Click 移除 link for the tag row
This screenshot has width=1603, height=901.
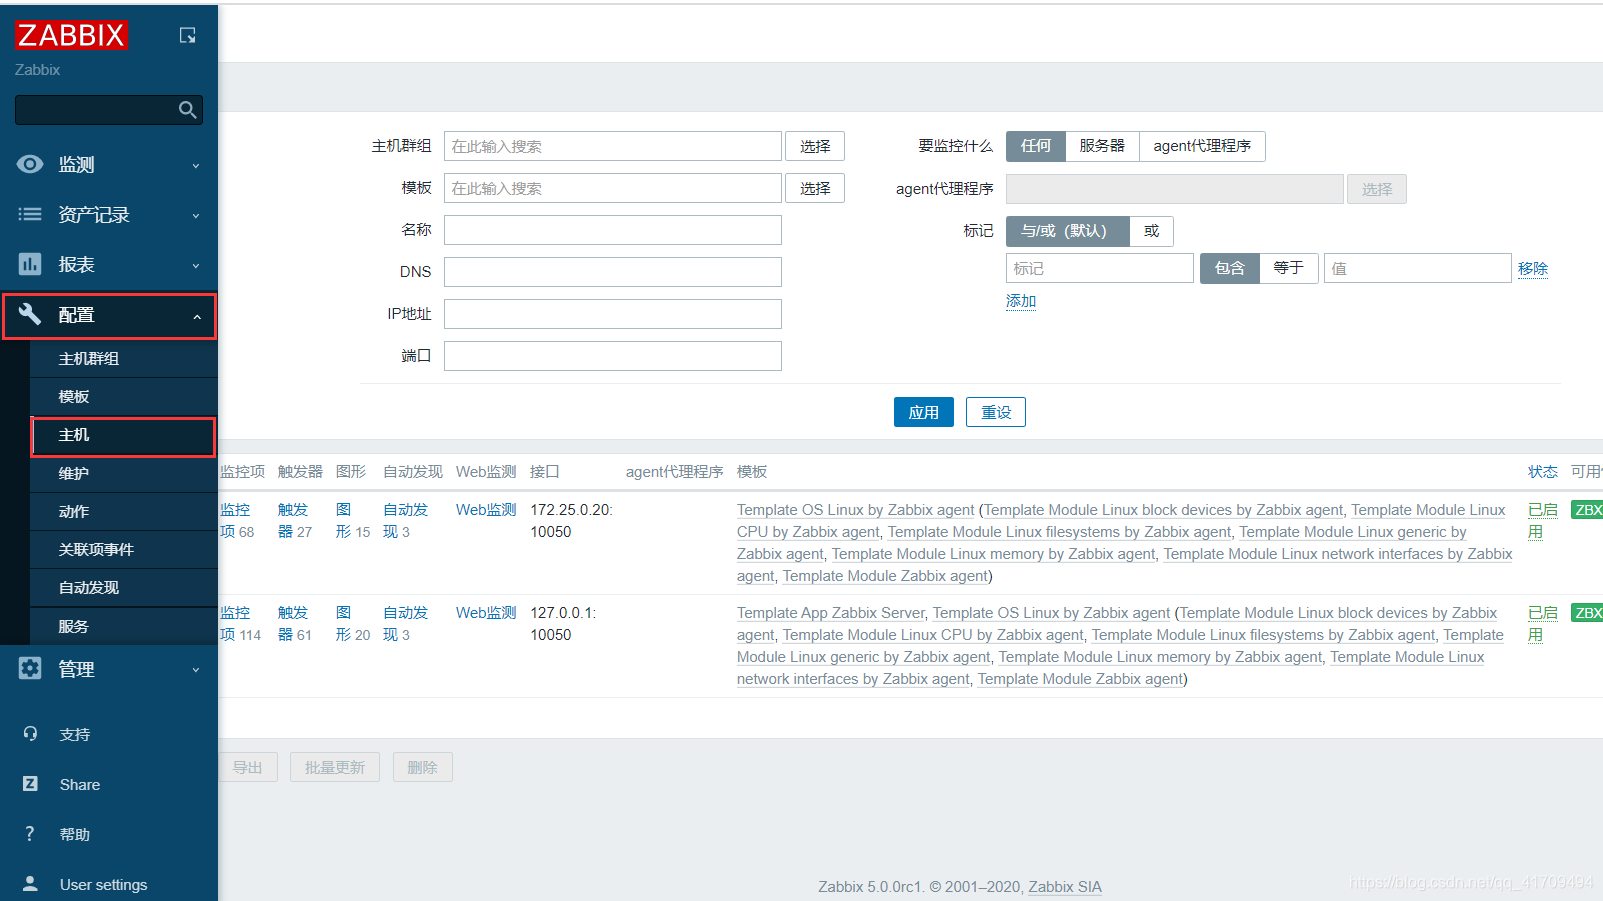pyautogui.click(x=1533, y=268)
